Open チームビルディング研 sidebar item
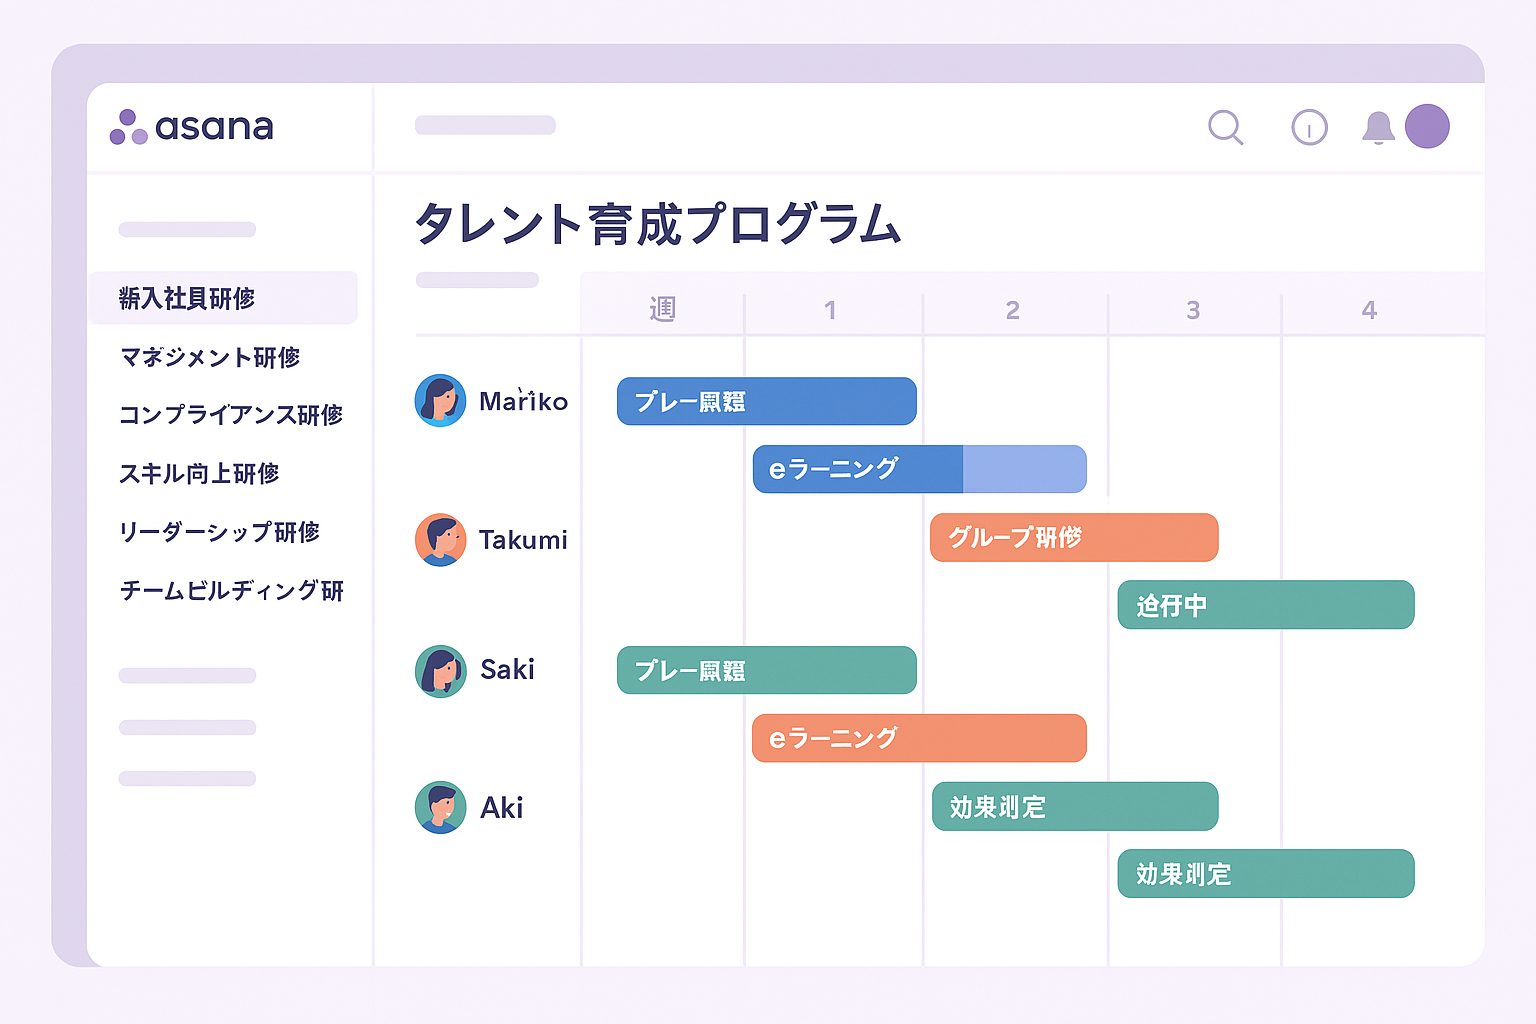 232,591
